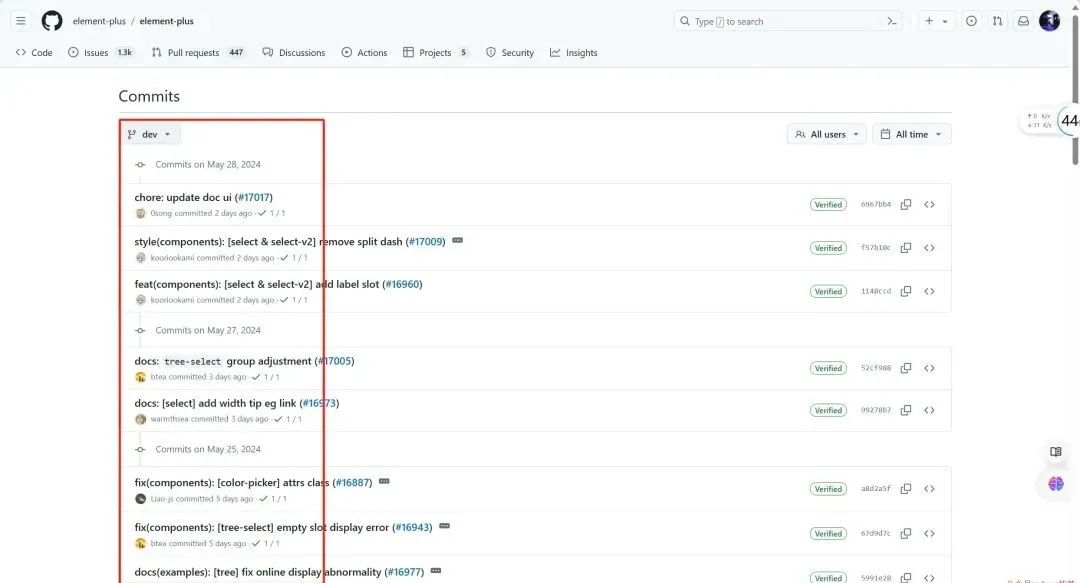The width and height of the screenshot is (1080, 583).
Task: Open the dev branch selector
Action: pos(151,133)
